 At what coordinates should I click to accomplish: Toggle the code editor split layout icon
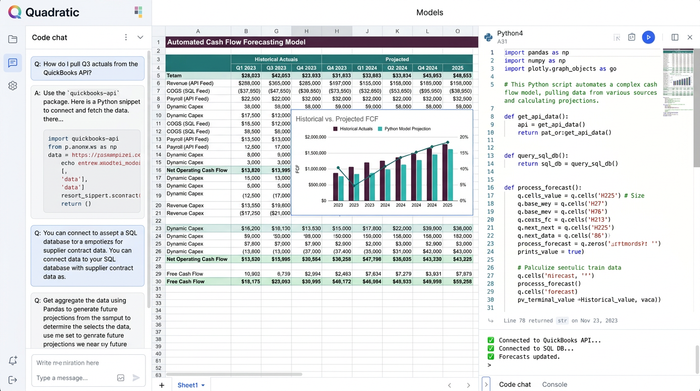(x=675, y=37)
